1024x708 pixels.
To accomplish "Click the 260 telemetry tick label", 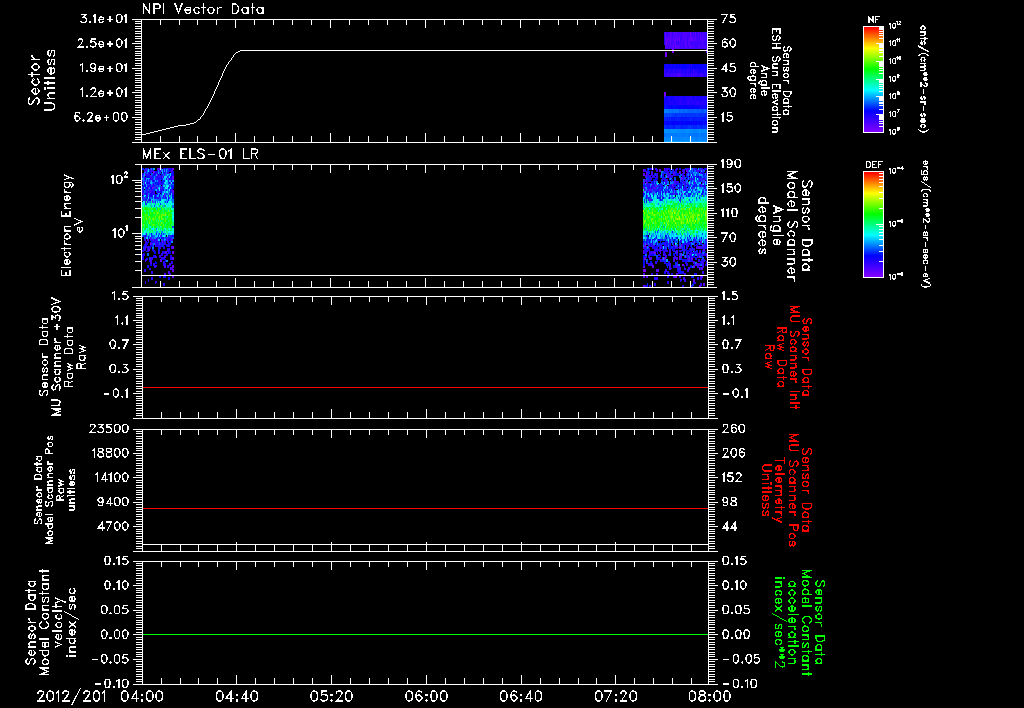I will click(x=732, y=428).
